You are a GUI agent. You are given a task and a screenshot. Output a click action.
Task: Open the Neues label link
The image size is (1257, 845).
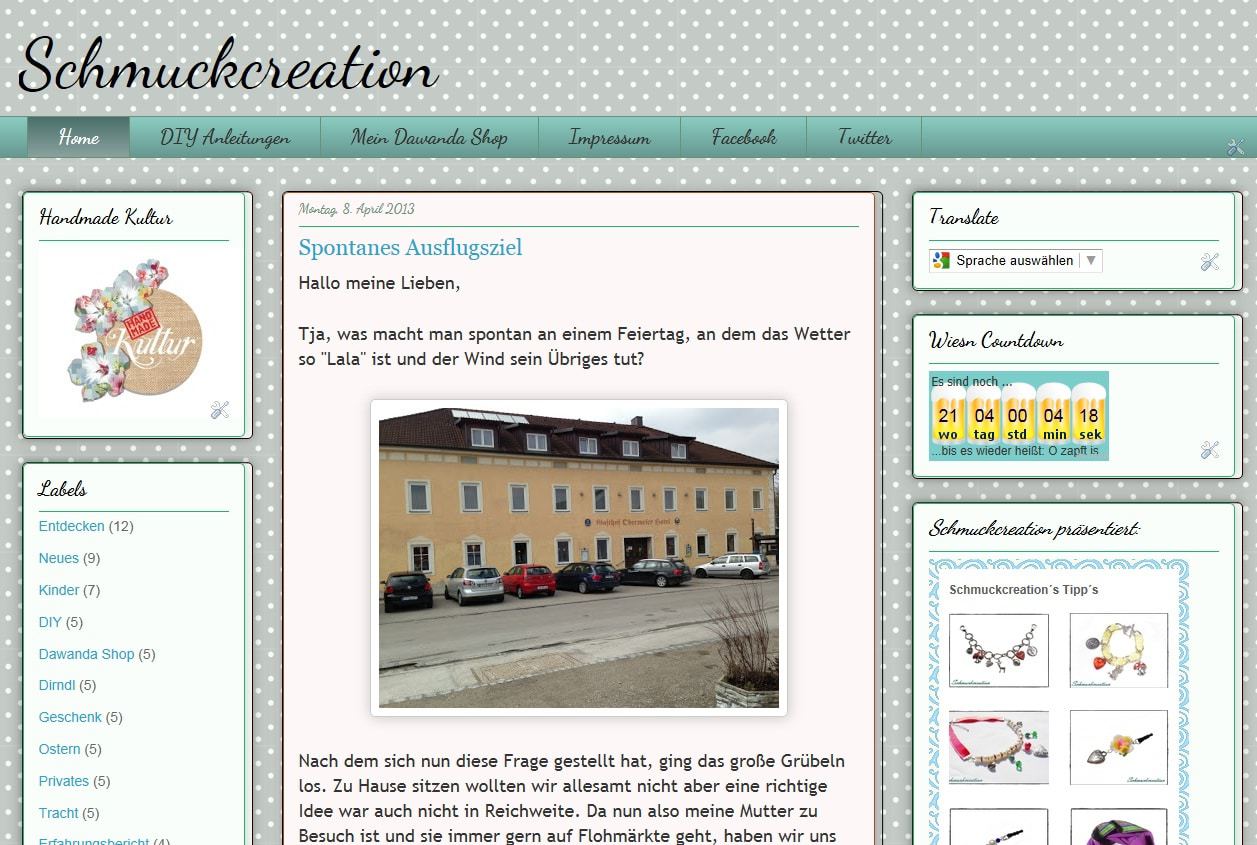pos(58,558)
